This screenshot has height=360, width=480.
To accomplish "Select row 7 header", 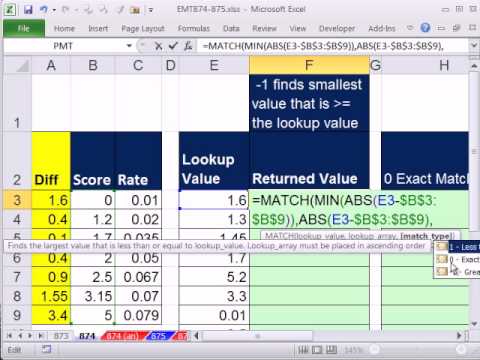I will [17, 277].
